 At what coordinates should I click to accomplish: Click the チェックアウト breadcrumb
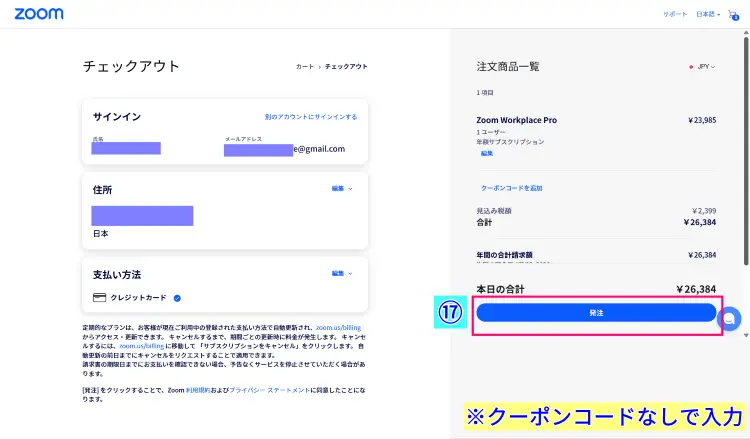point(346,66)
